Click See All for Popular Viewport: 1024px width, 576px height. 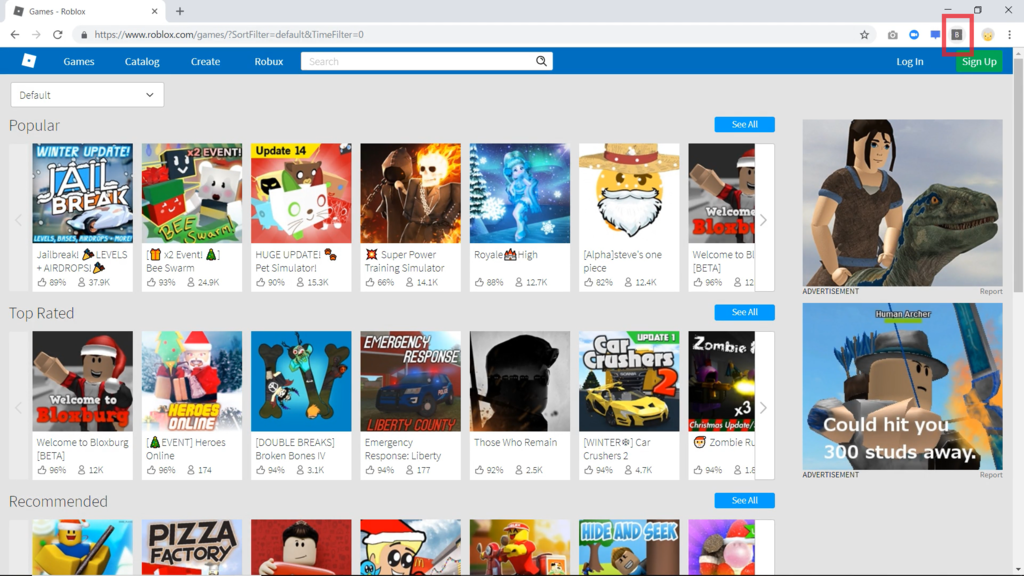point(744,124)
